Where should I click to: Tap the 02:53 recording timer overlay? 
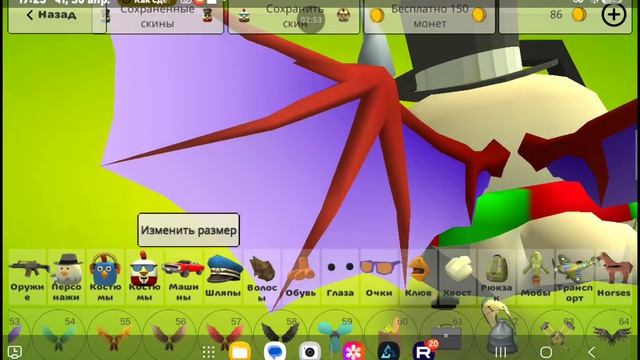(x=311, y=20)
